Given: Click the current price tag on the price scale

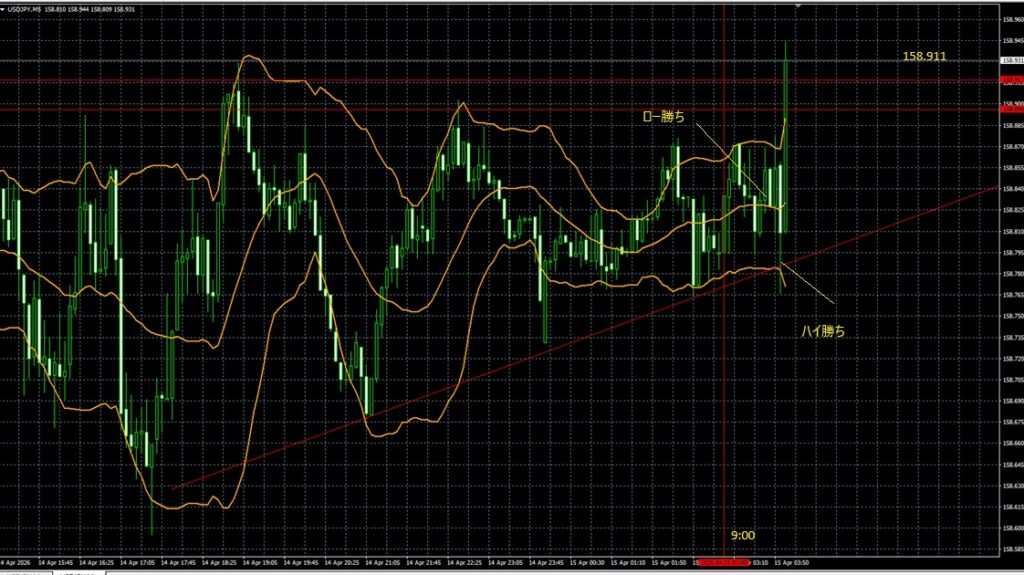Looking at the screenshot, I should click(x=1012, y=60).
